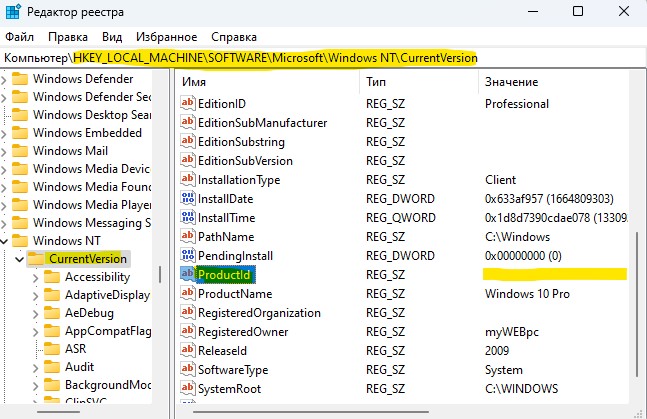Click the EditionID string value icon
Image resolution: width=647 pixels, height=419 pixels.
[x=188, y=103]
